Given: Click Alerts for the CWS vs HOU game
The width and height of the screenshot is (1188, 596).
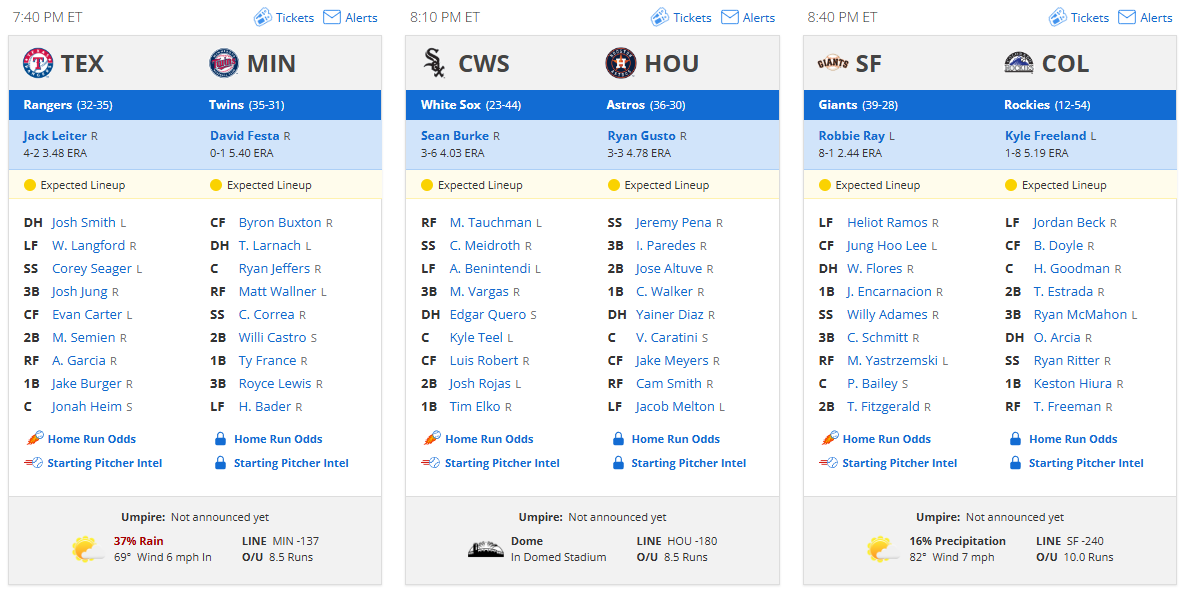Looking at the screenshot, I should click(748, 17).
